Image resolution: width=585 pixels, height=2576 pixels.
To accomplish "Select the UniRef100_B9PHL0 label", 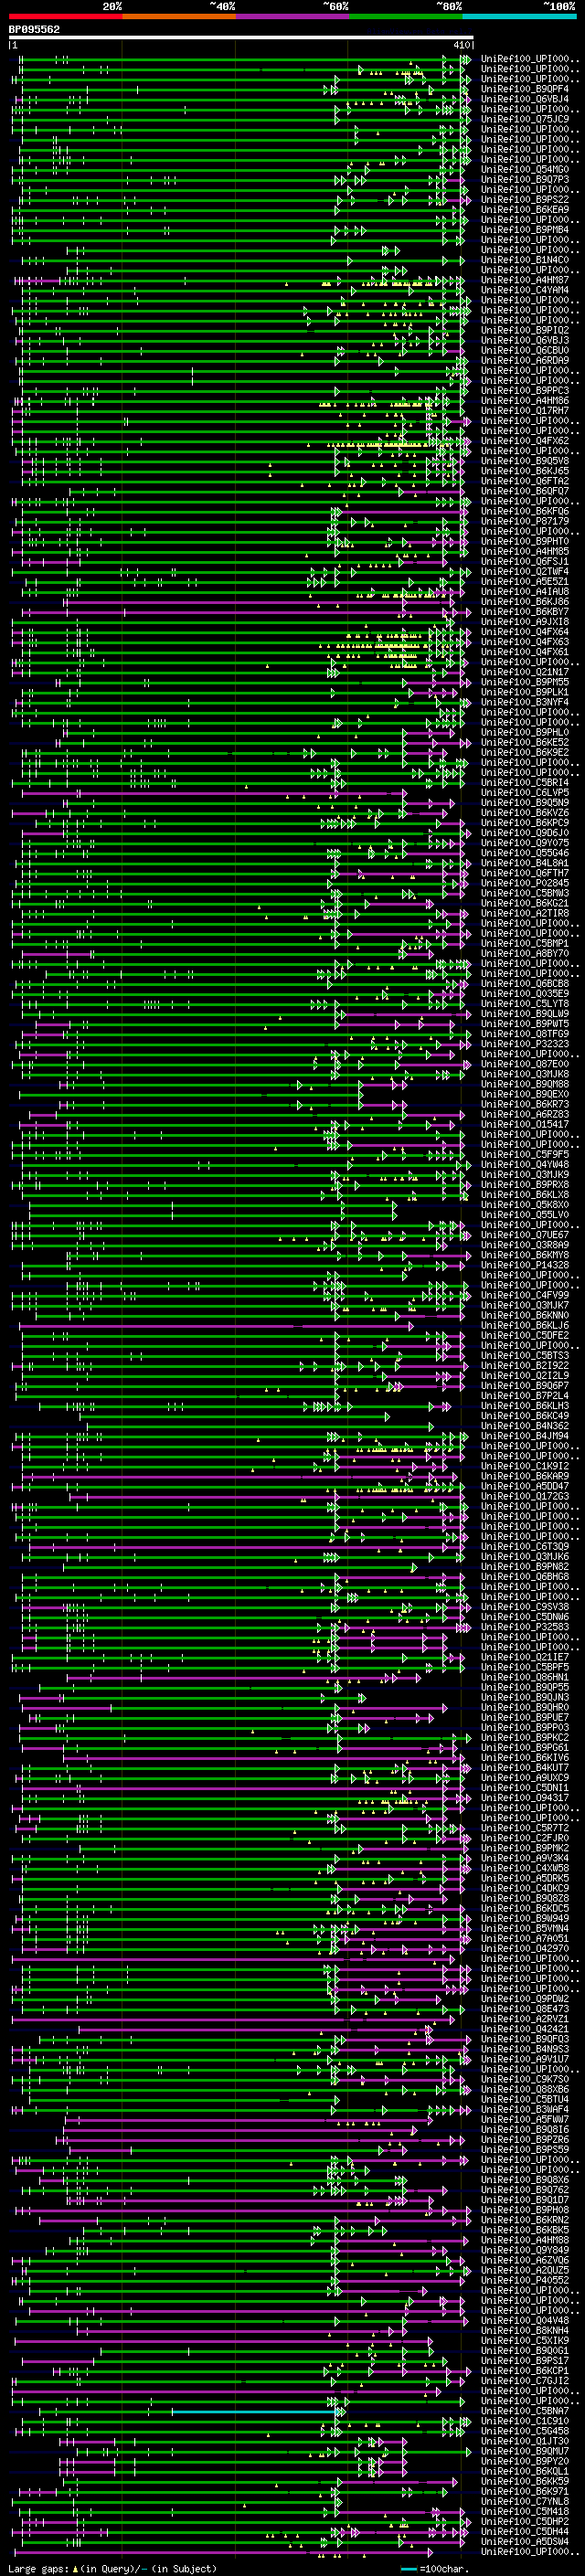I will click(x=525, y=732).
